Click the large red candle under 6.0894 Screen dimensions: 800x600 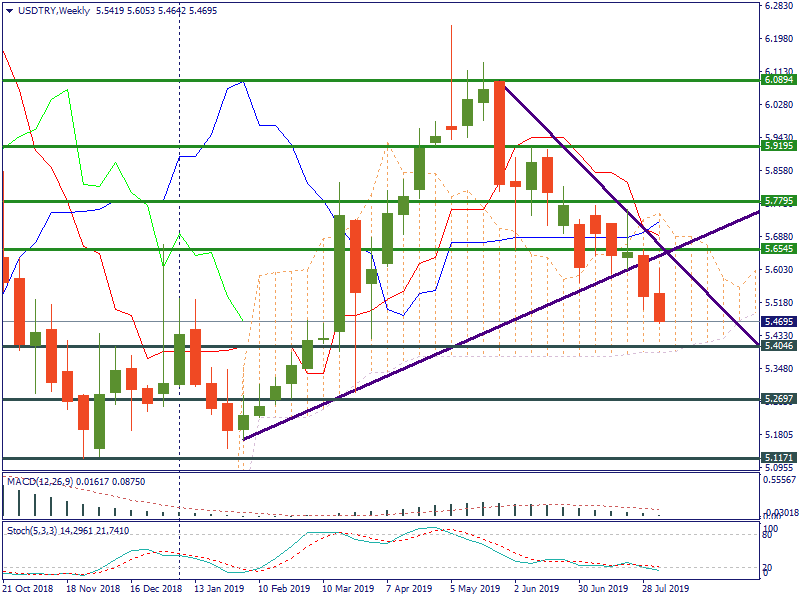pyautogui.click(x=498, y=132)
